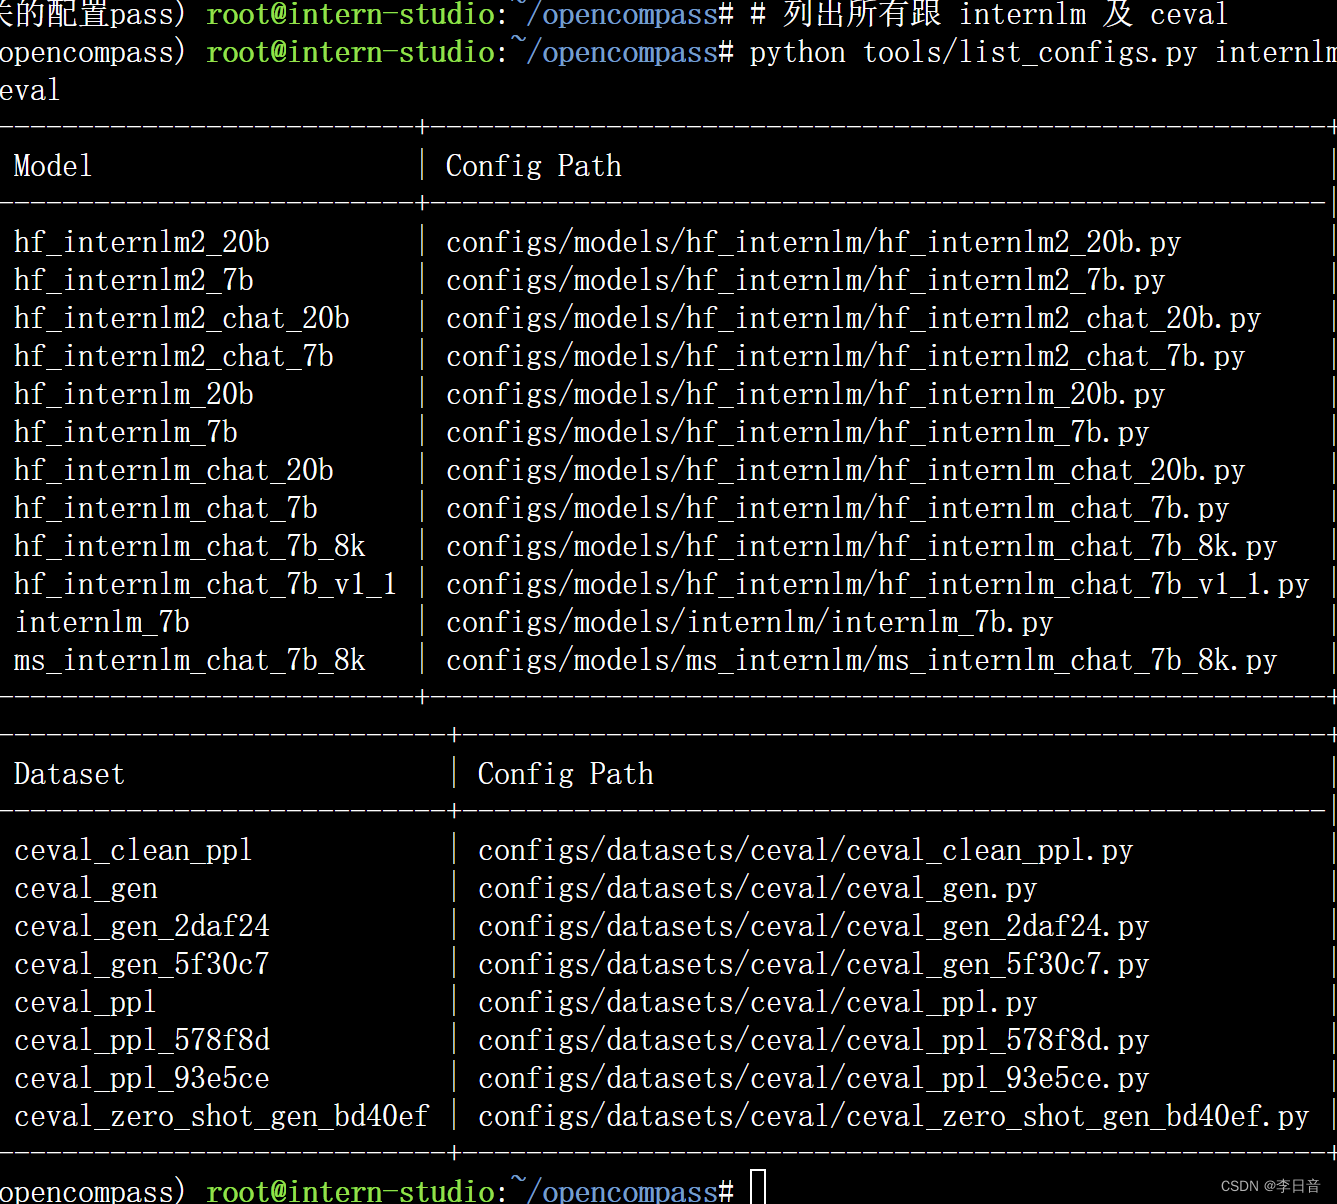Click path configs/datasets/ceval/ceval_ppl.py
Image resolution: width=1337 pixels, height=1204 pixels.
[758, 1003]
